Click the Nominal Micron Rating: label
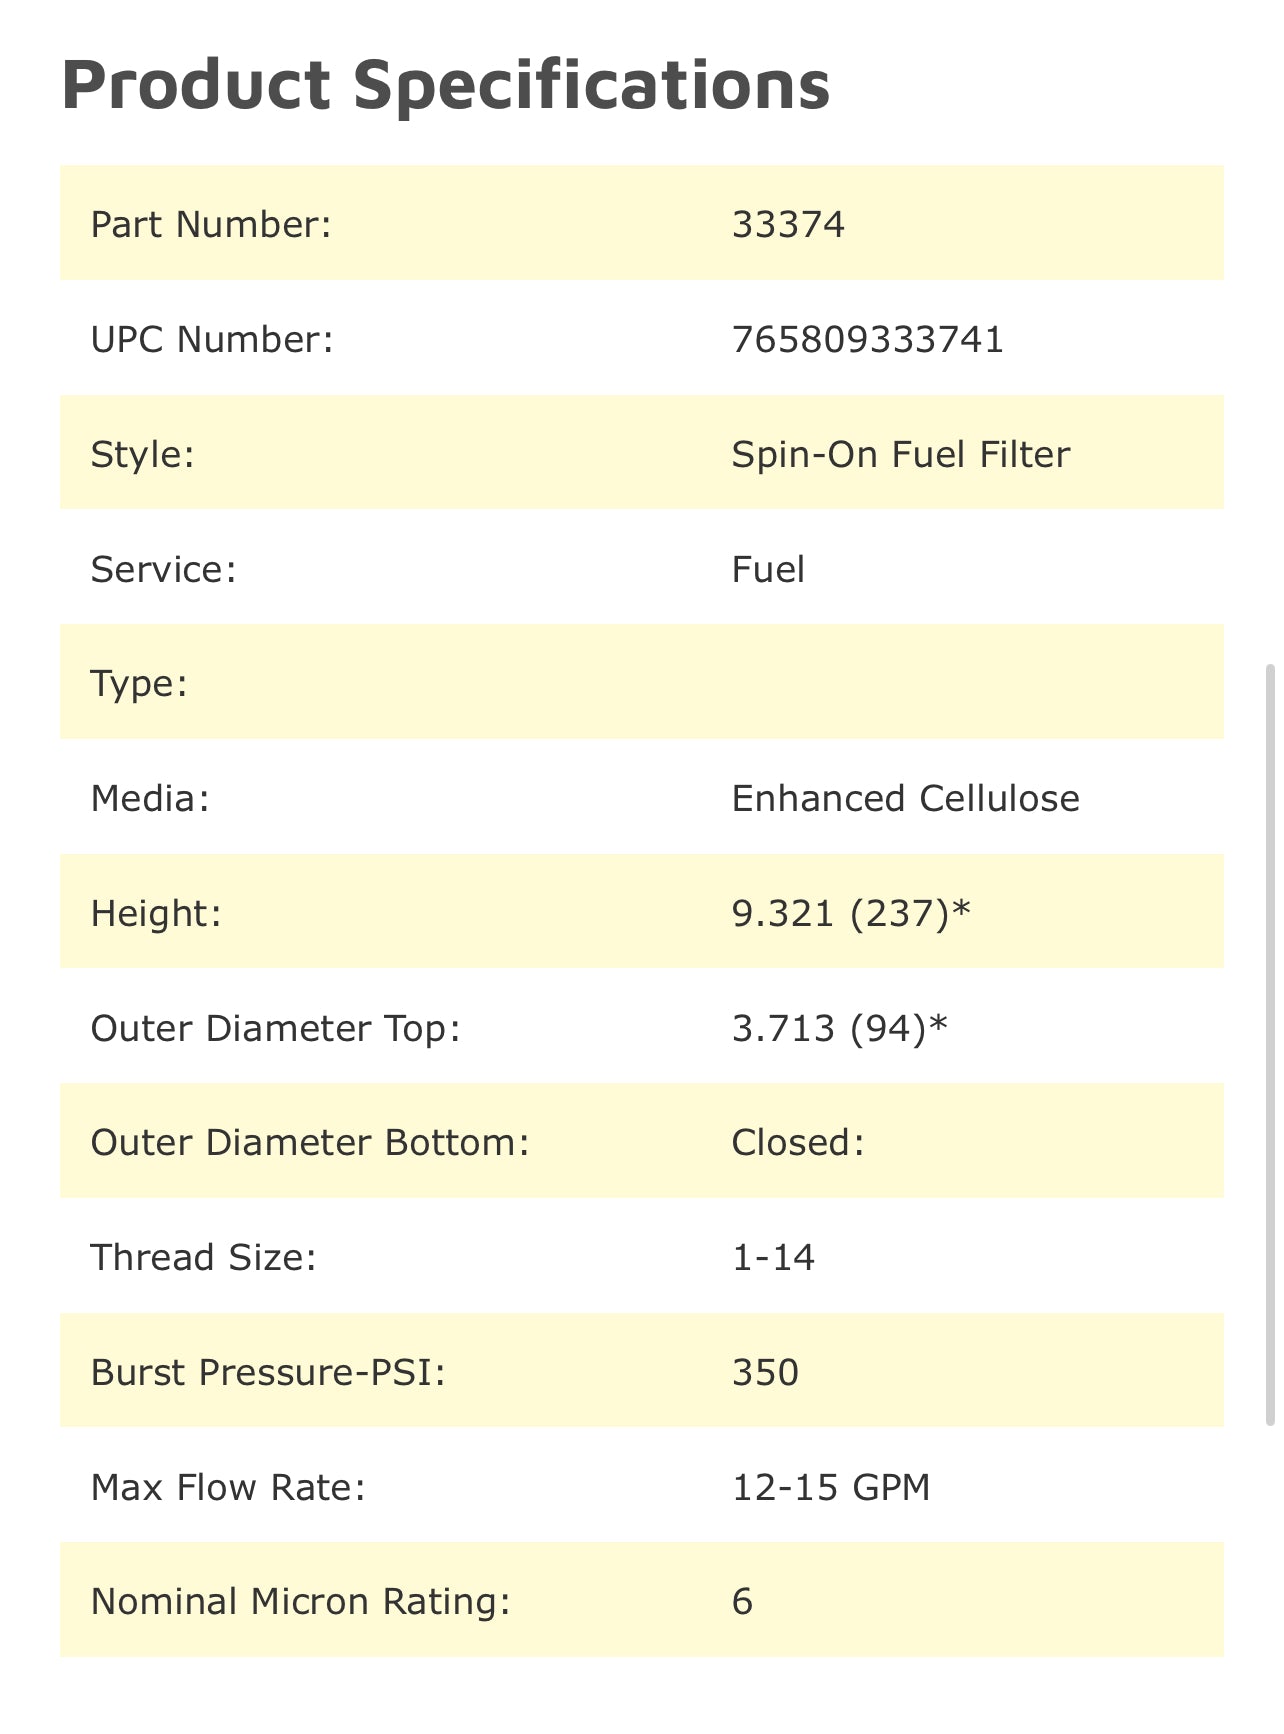The width and height of the screenshot is (1284, 1734). (x=300, y=1601)
